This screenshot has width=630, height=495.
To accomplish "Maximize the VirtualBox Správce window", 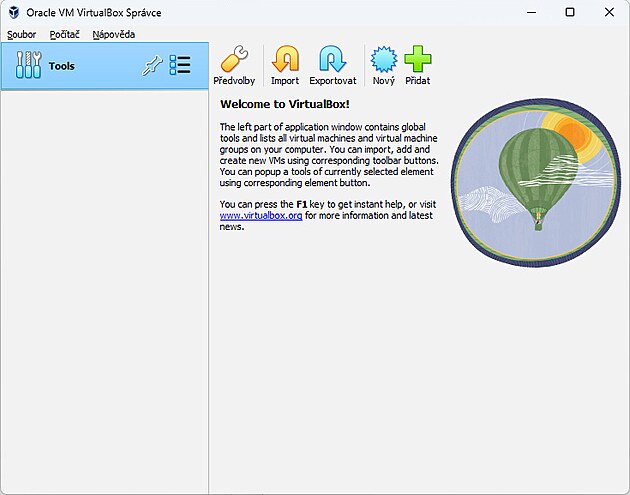I will [x=569, y=12].
